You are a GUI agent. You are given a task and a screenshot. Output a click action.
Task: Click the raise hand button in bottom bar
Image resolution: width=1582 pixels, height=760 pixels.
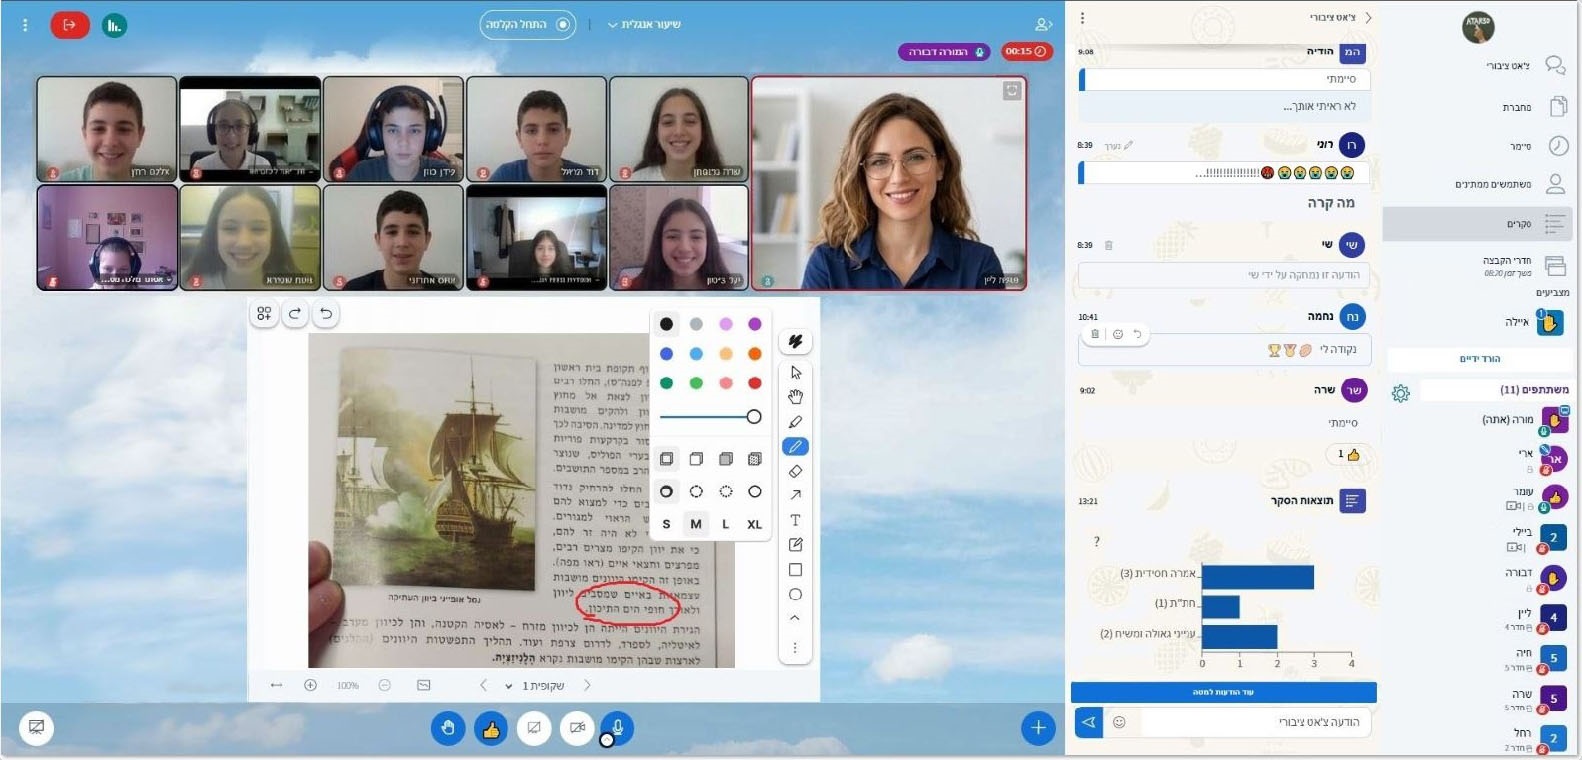point(448,728)
